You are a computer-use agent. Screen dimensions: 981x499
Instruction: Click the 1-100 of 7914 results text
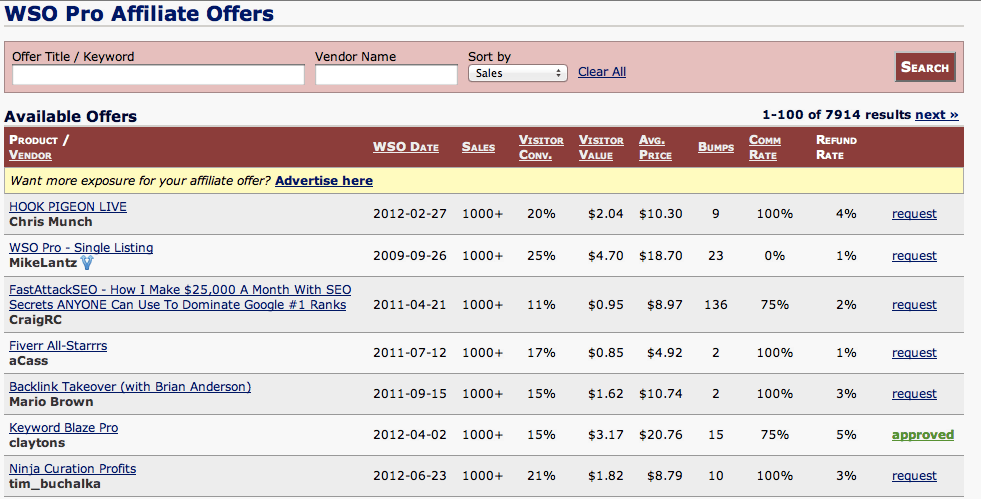[x=836, y=114]
